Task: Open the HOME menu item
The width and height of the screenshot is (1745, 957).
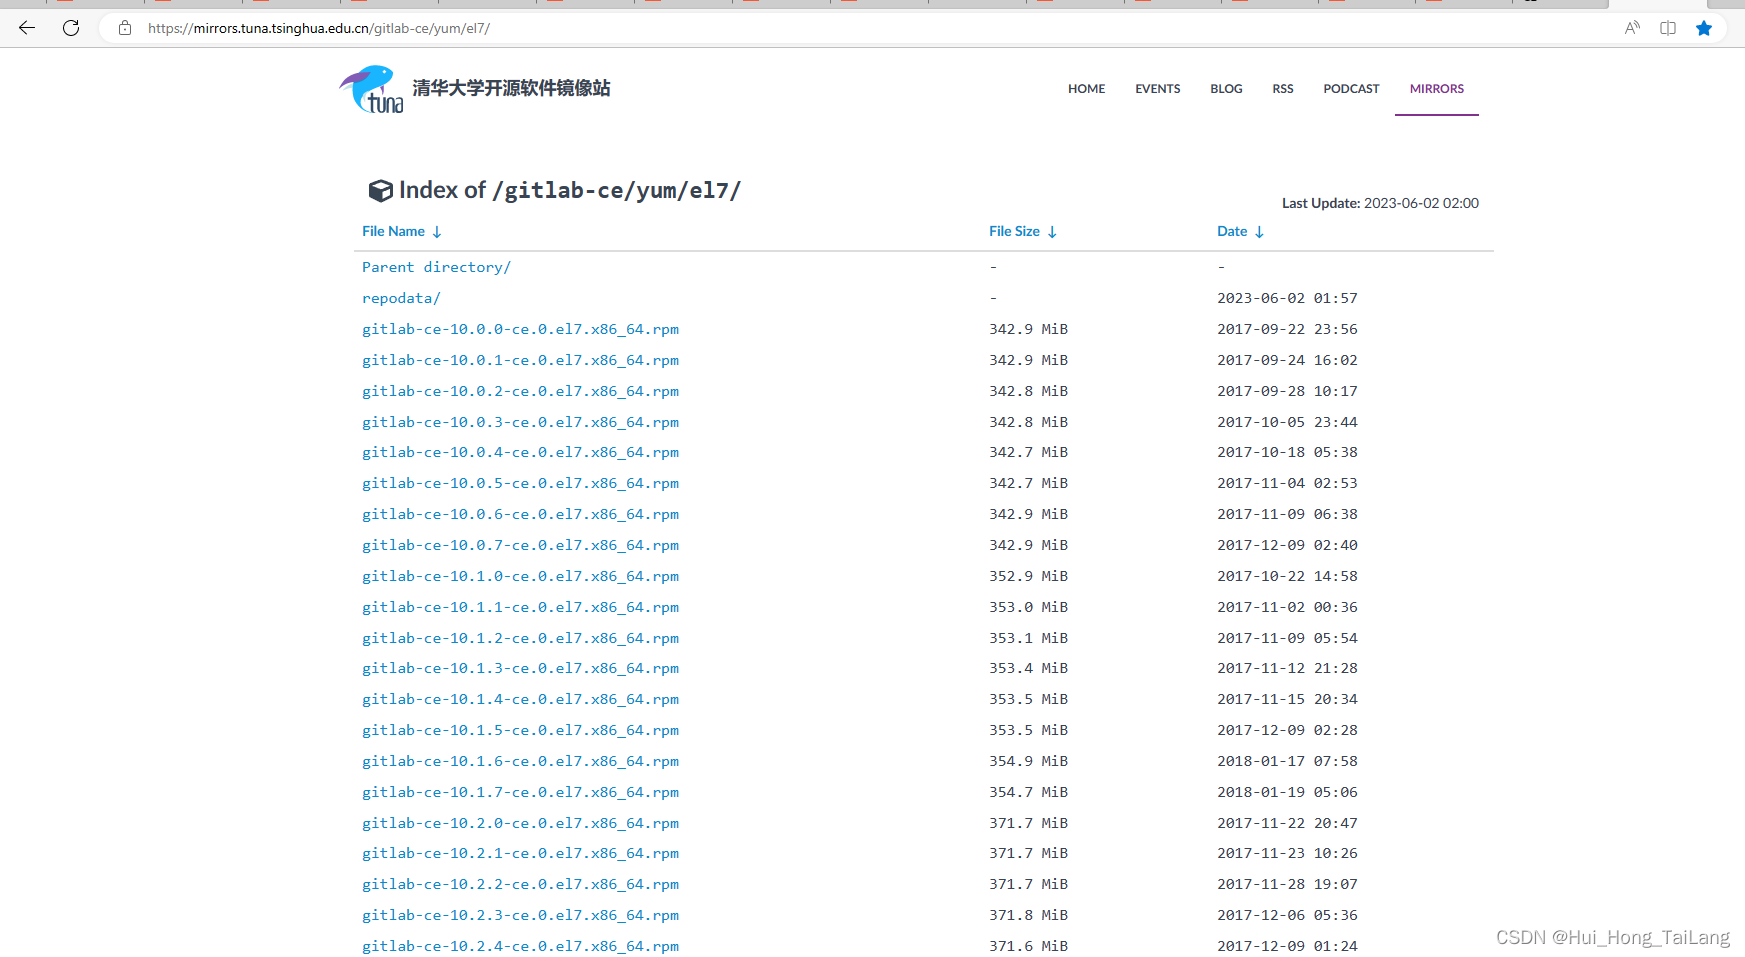Action: [x=1086, y=89]
